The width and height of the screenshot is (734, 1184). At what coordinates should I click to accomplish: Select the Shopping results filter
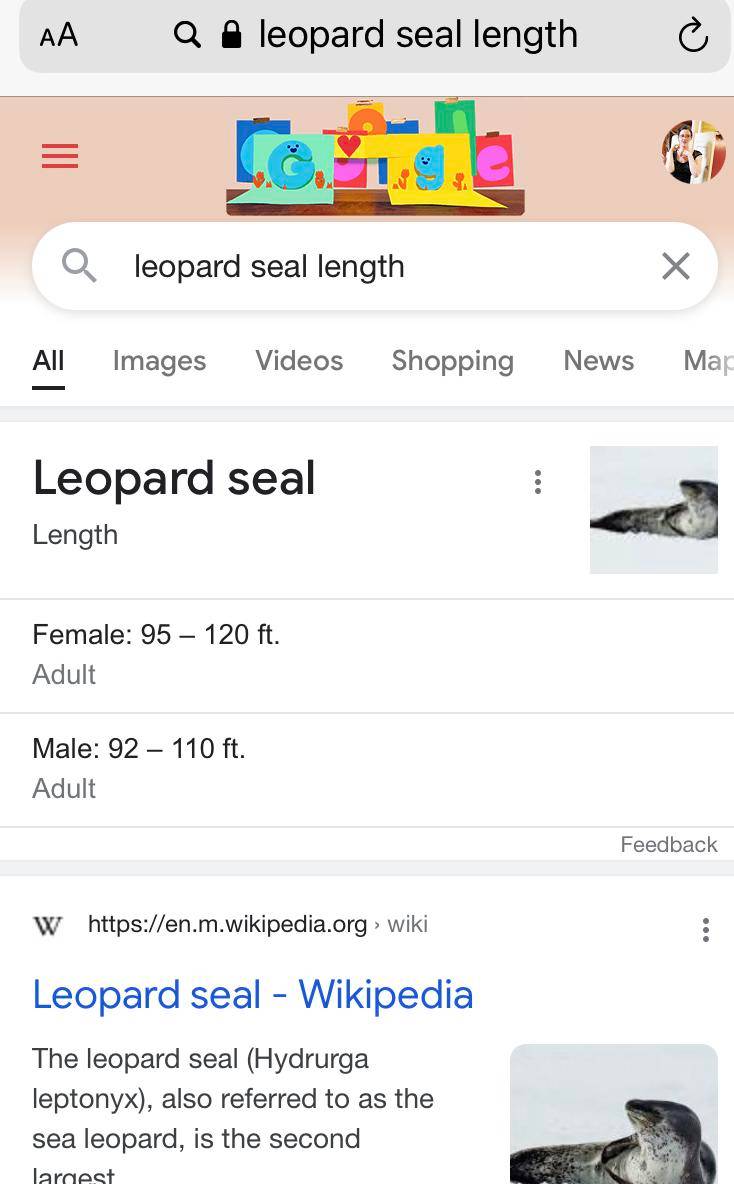pos(452,361)
